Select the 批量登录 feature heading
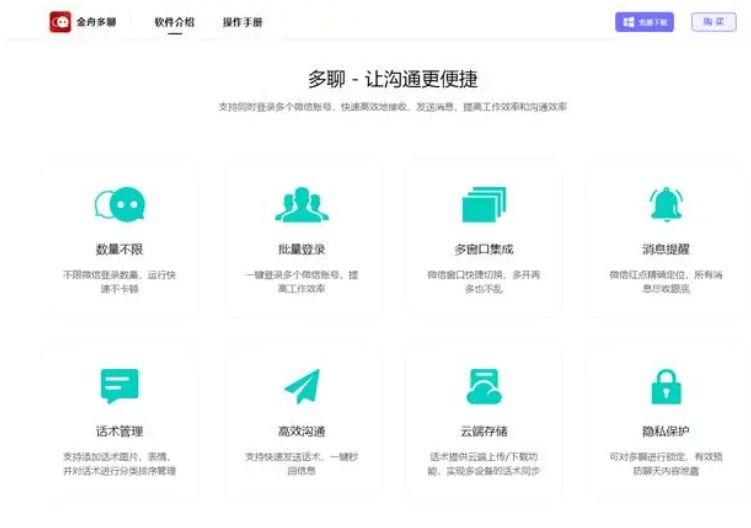751x528 pixels. [x=301, y=249]
